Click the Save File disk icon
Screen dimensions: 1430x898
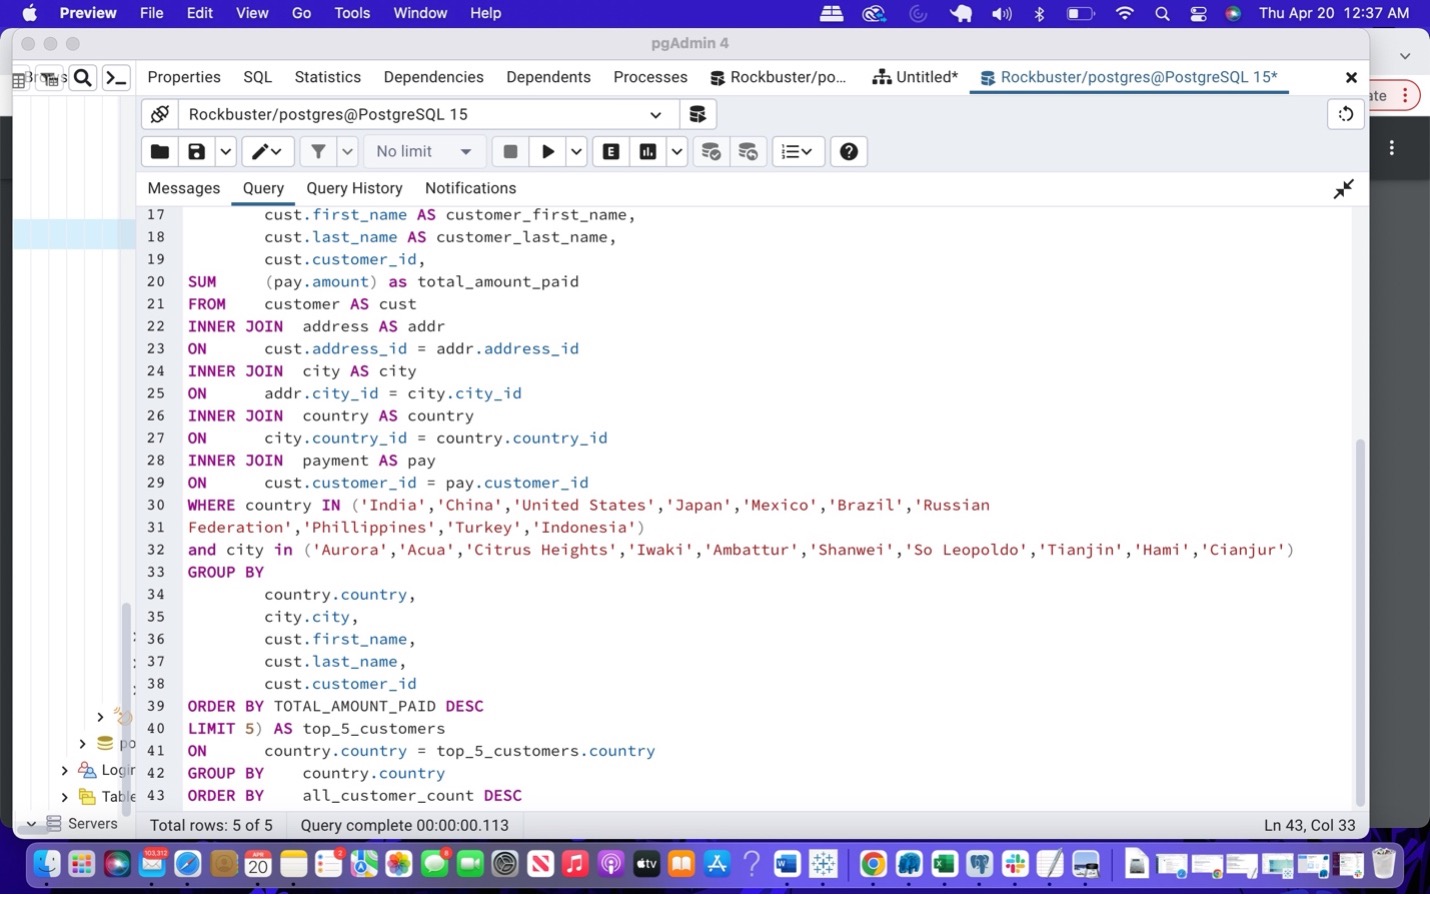(197, 152)
